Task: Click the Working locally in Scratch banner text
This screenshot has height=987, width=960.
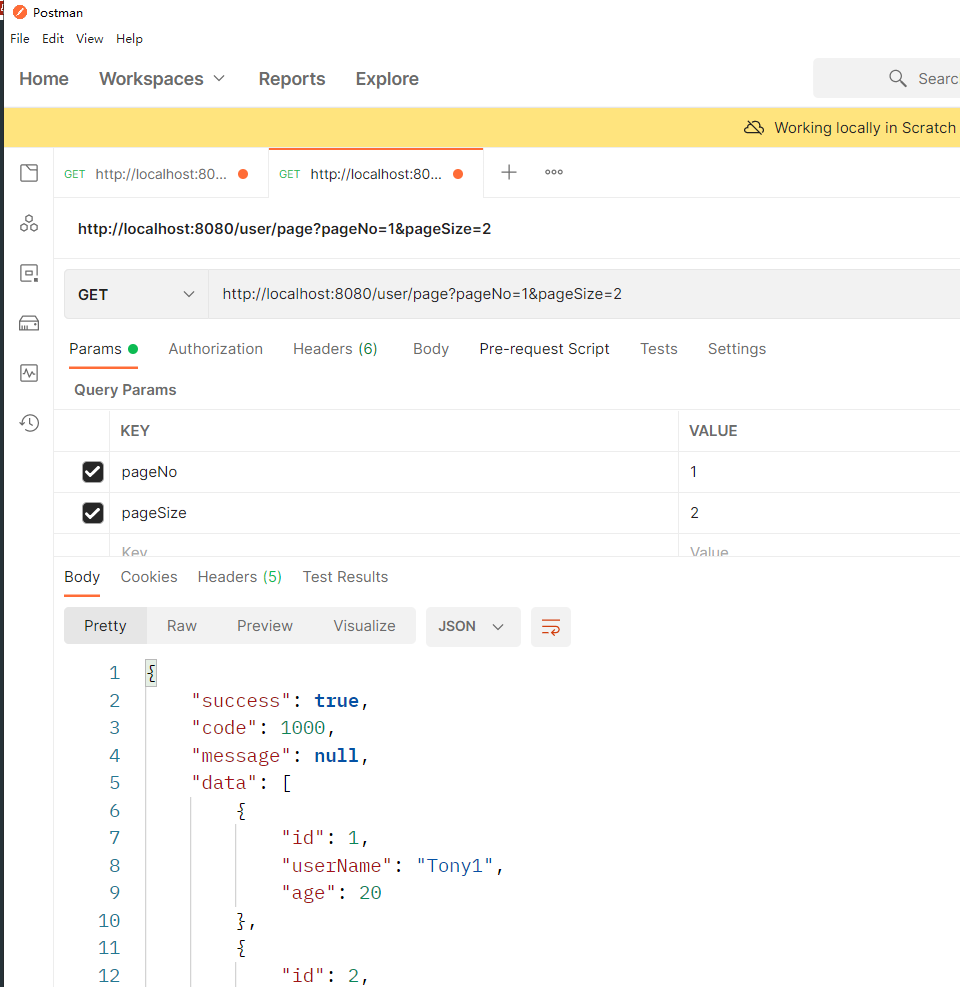Action: pos(865,128)
